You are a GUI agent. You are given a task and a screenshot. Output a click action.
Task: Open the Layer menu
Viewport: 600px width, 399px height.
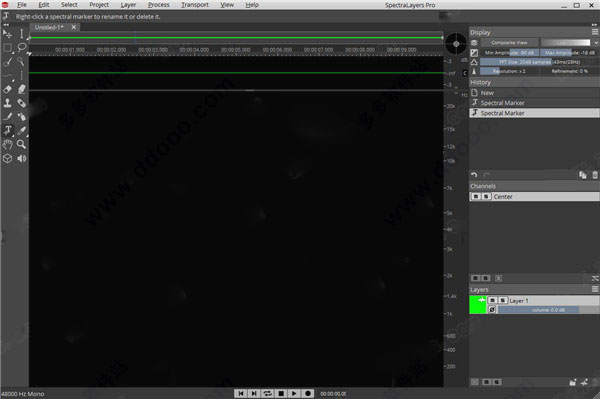pyautogui.click(x=128, y=5)
